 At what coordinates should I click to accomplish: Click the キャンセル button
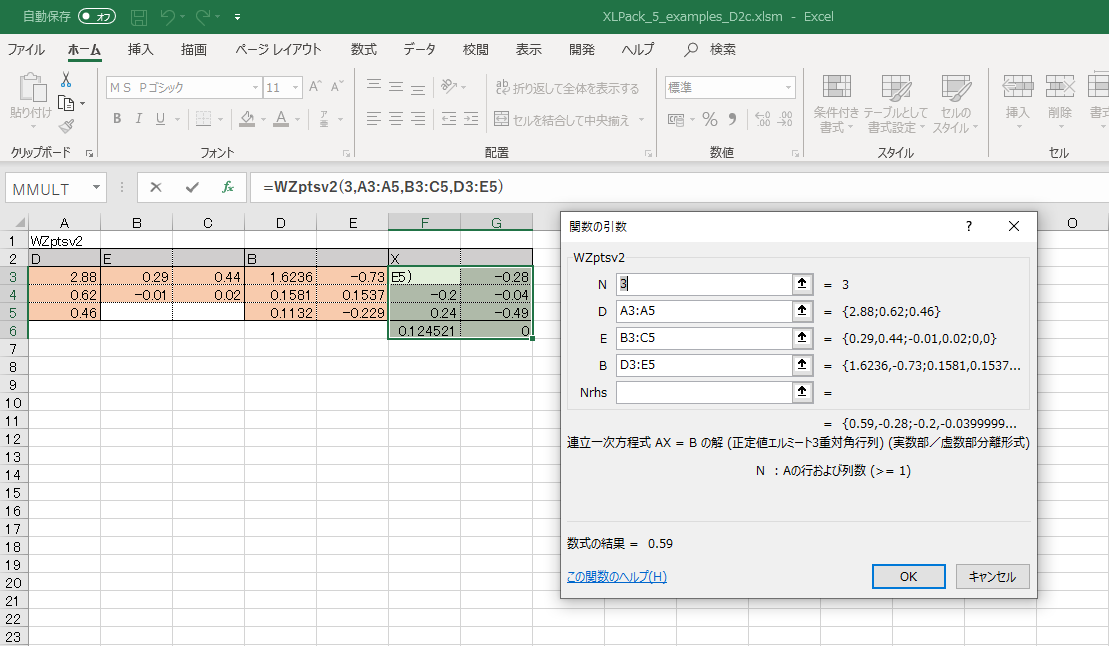pyautogui.click(x=992, y=577)
